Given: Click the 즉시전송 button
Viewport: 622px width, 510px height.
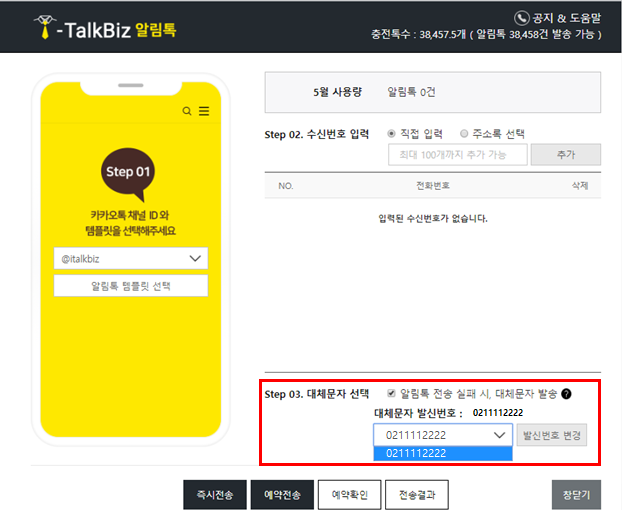Looking at the screenshot, I should [215, 495].
